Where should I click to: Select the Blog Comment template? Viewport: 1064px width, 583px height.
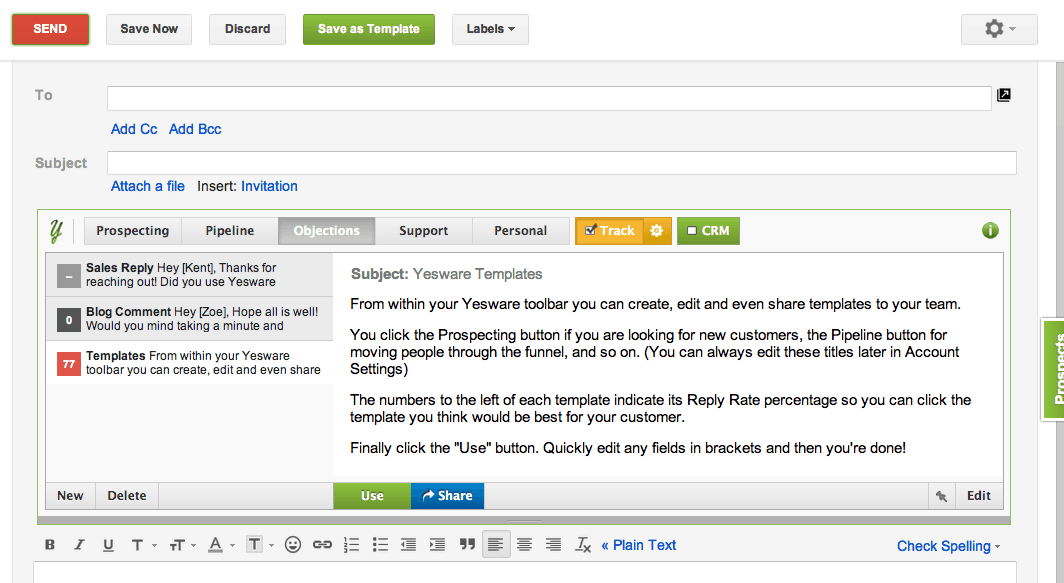(x=190, y=319)
